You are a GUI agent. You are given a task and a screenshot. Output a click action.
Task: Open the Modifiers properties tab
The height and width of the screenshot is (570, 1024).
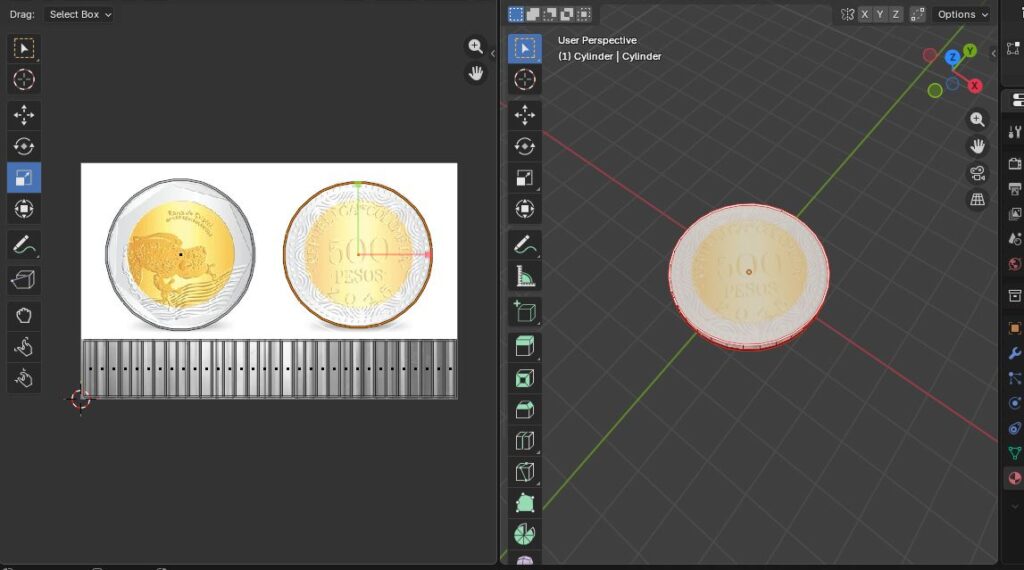tap(1014, 353)
